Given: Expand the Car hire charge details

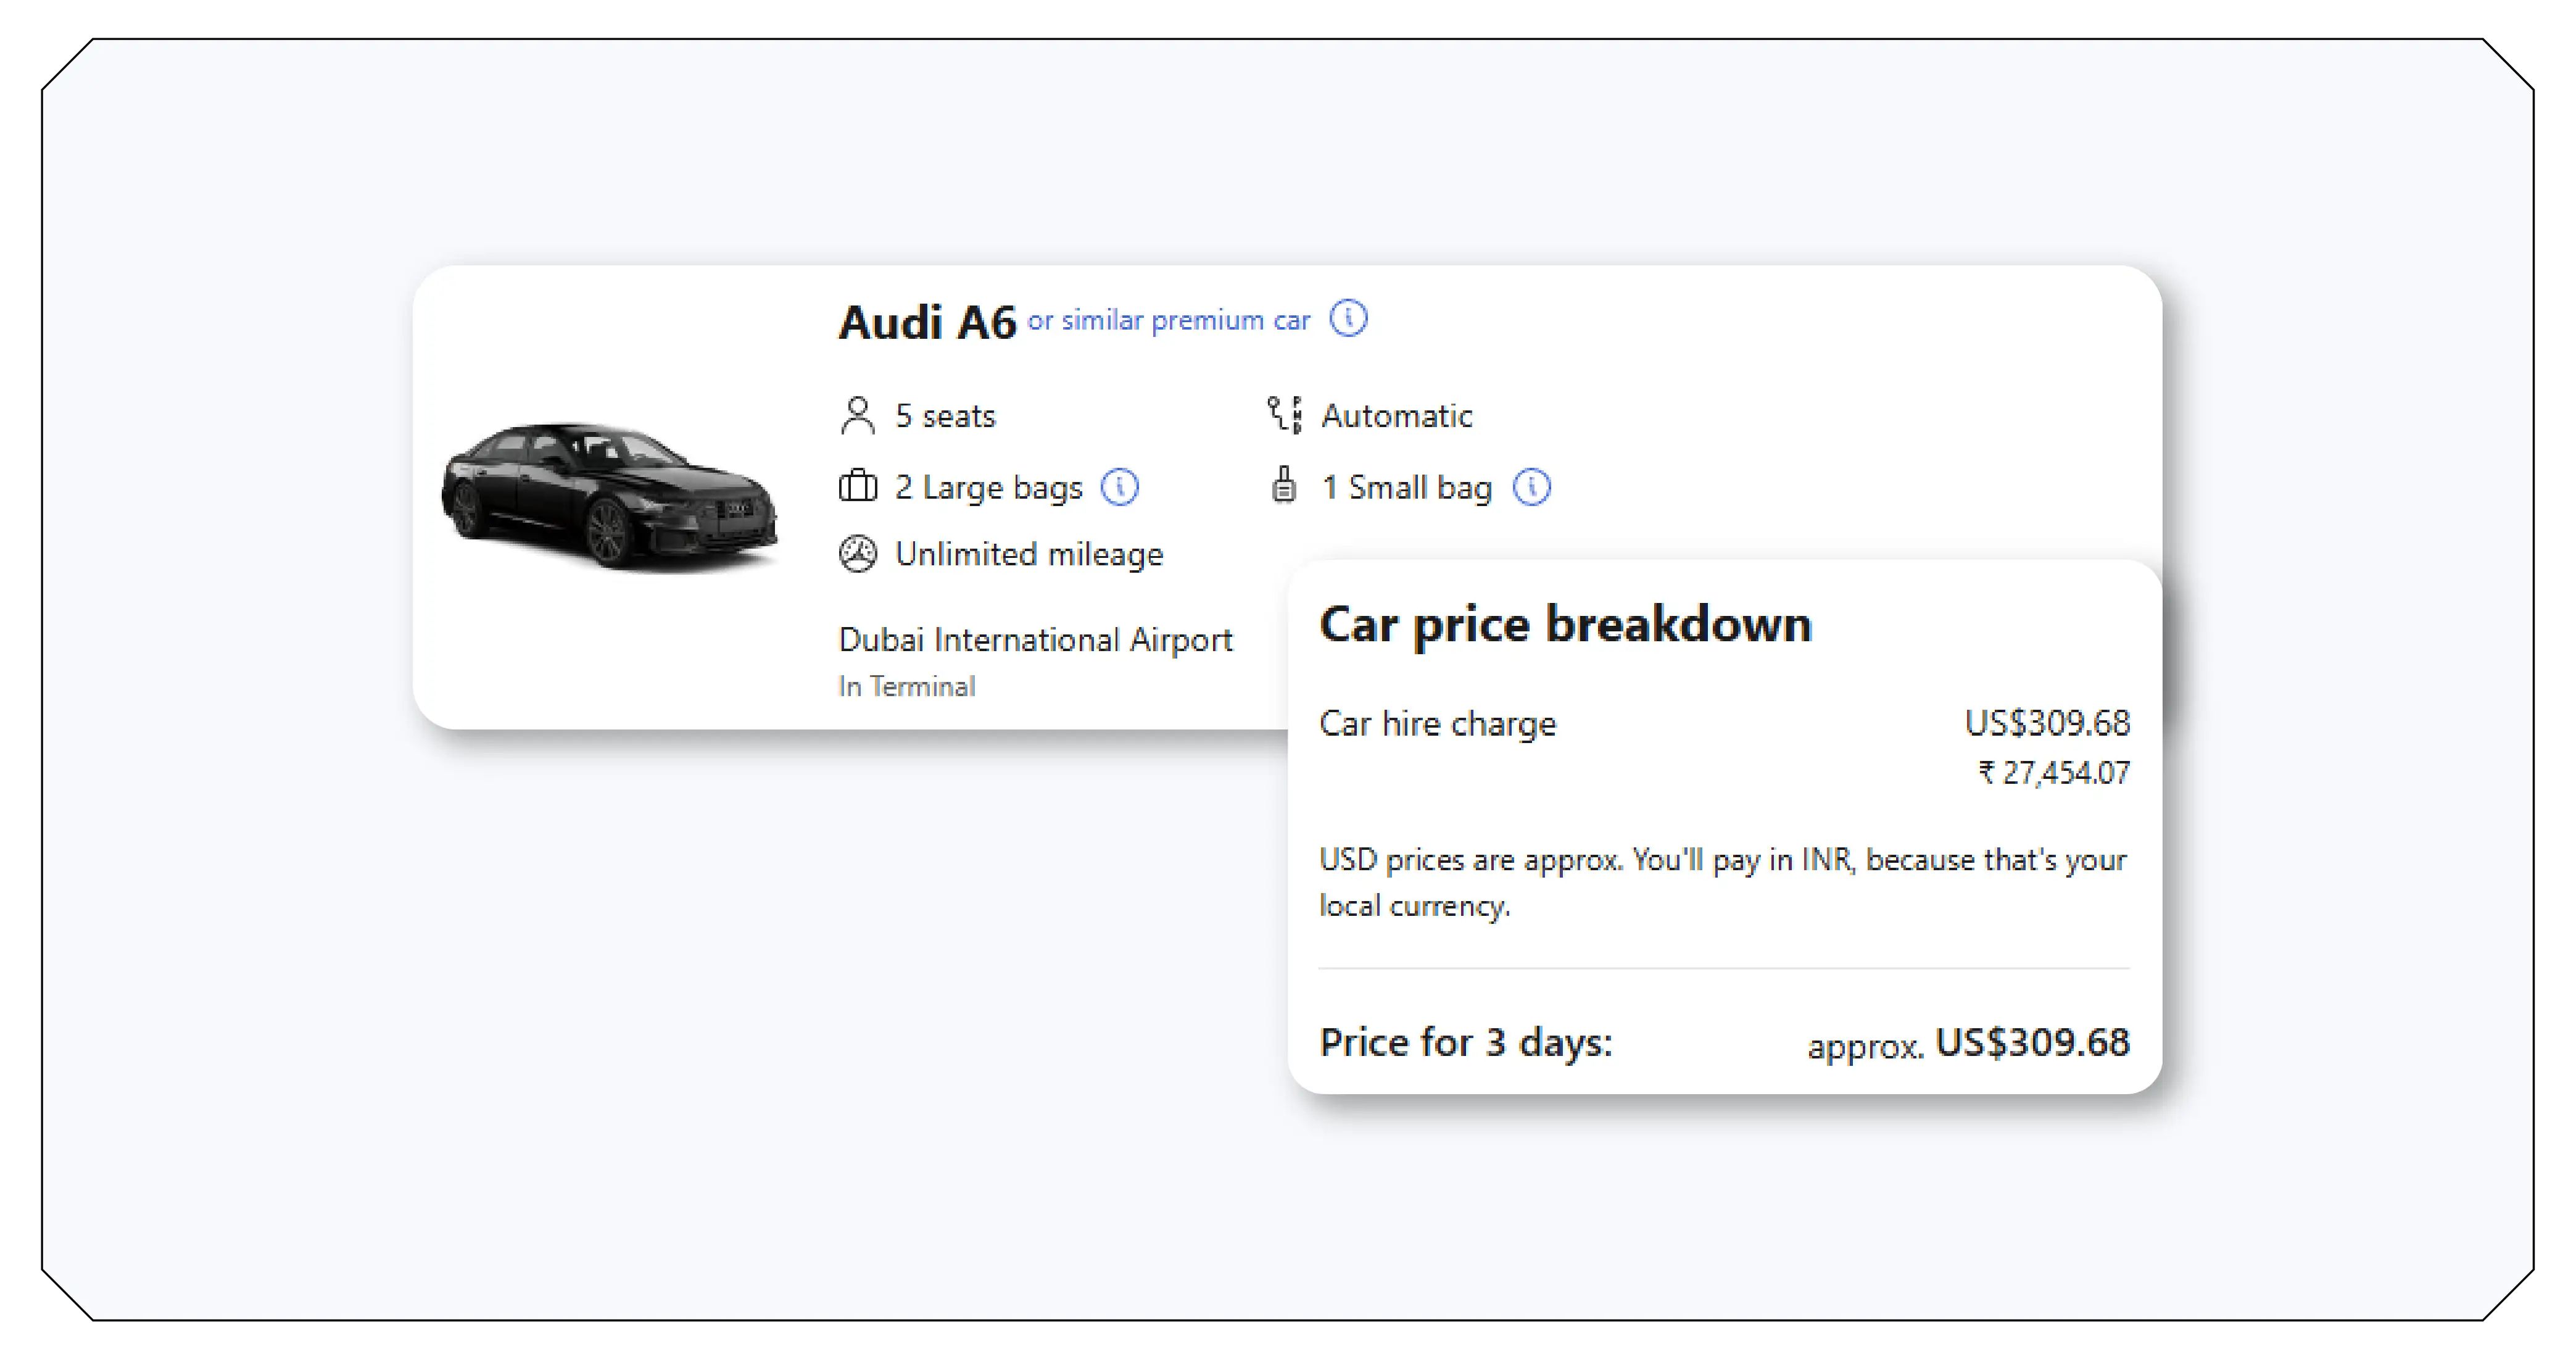Looking at the screenshot, I should click(x=1438, y=722).
